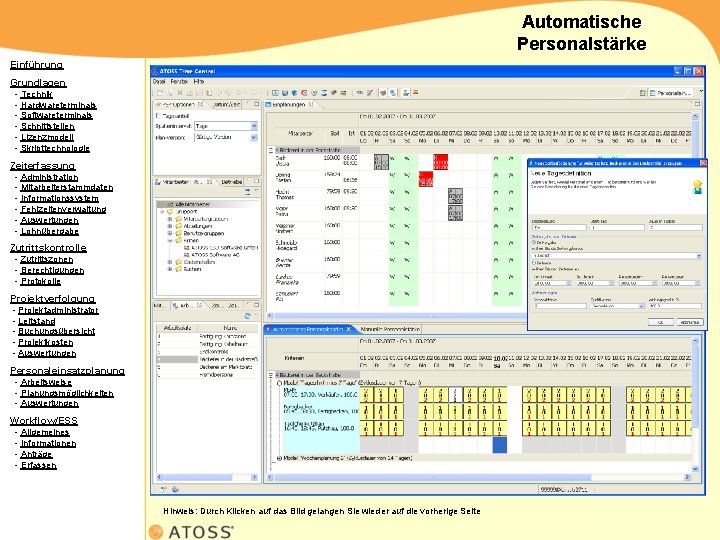Switch to the Datum/Zeit tab
The height and width of the screenshot is (540, 720).
[x=226, y=105]
